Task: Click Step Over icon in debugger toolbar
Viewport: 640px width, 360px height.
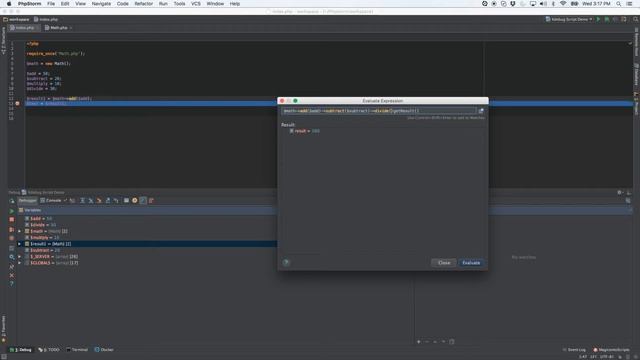Action: point(82,200)
